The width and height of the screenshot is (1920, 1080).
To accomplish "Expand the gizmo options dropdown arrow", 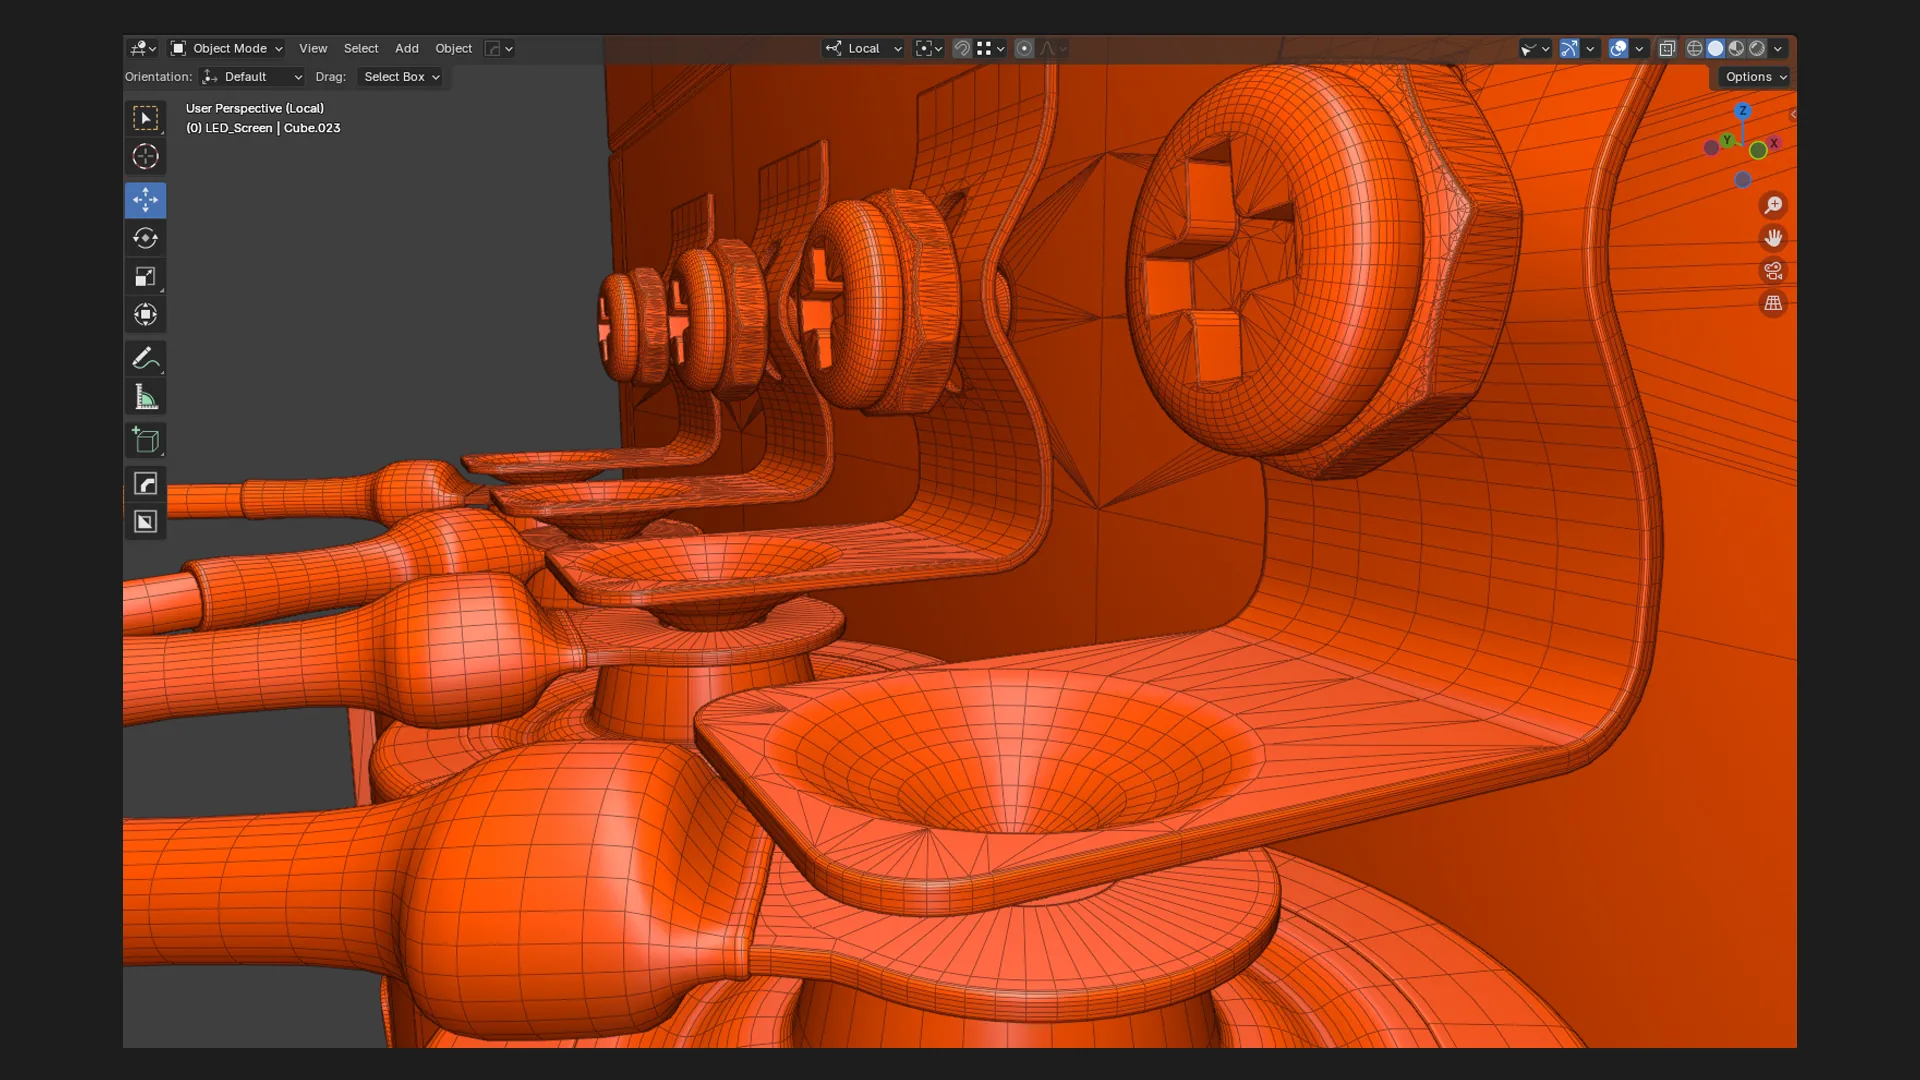I will click(x=1590, y=48).
